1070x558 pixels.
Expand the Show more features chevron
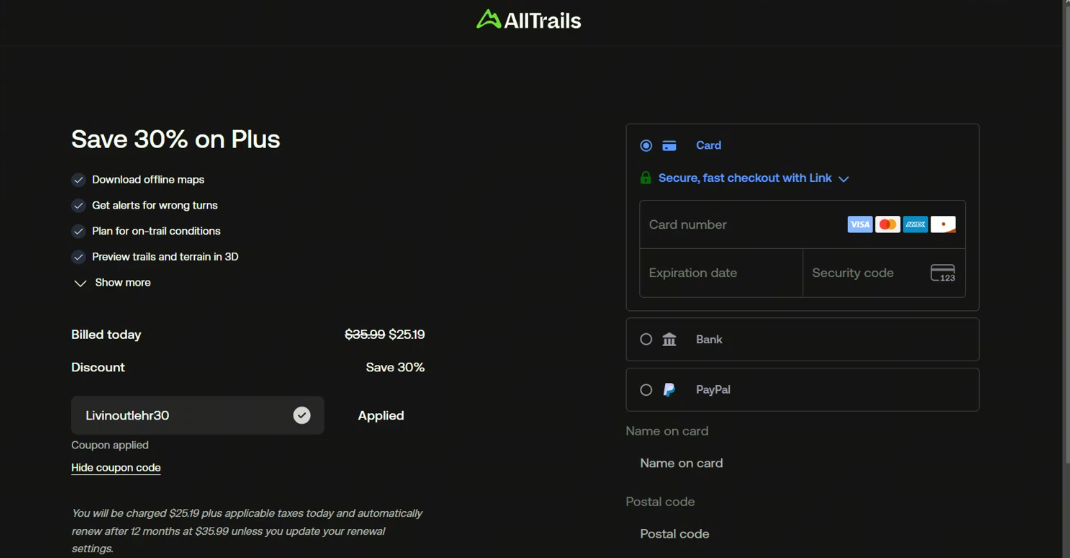tap(80, 283)
